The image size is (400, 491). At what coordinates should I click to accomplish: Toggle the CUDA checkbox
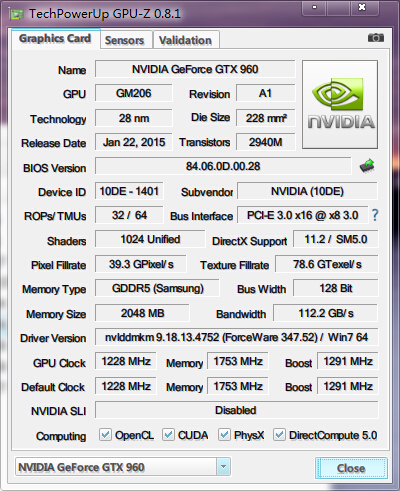pos(168,435)
